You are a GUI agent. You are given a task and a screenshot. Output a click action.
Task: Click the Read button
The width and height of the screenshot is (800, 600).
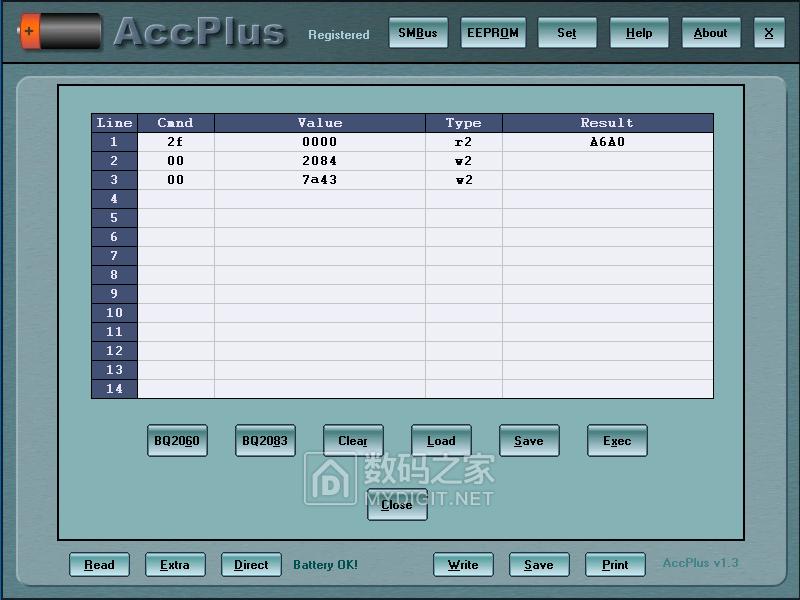99,565
